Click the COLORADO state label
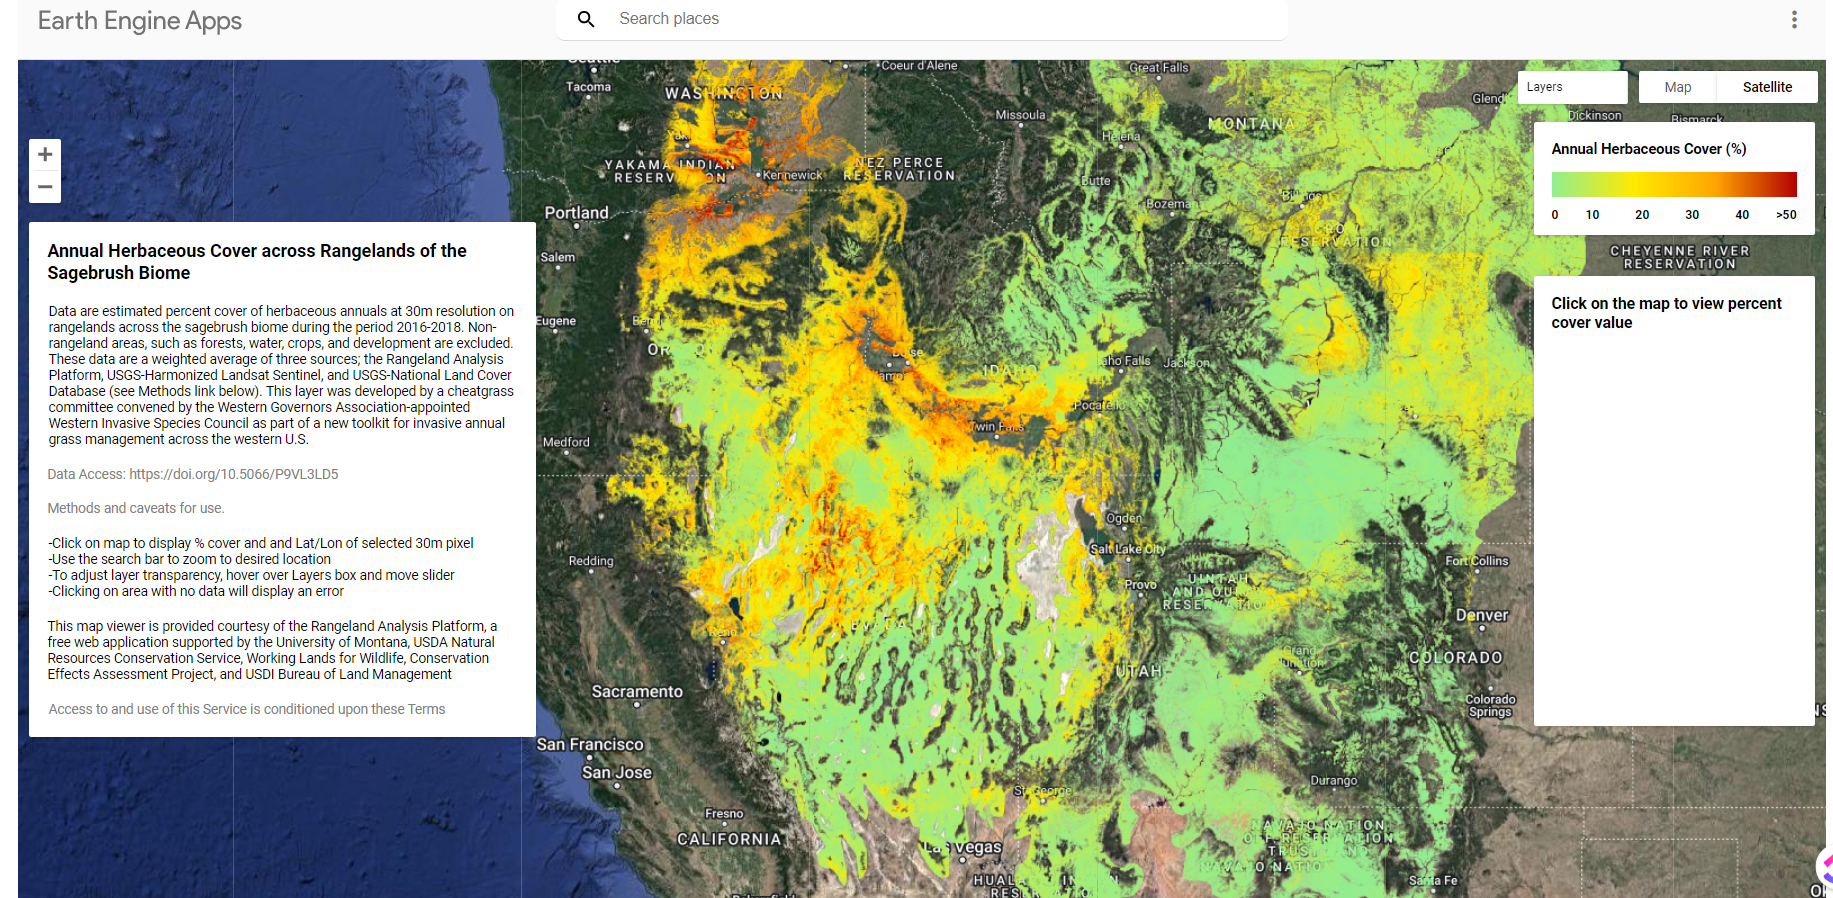 tap(1456, 658)
